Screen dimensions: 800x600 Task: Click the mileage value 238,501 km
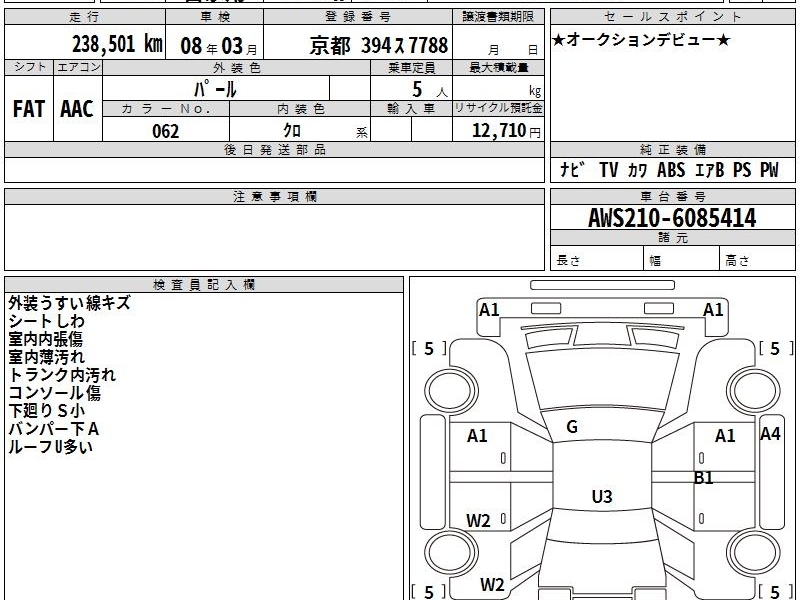(117, 44)
